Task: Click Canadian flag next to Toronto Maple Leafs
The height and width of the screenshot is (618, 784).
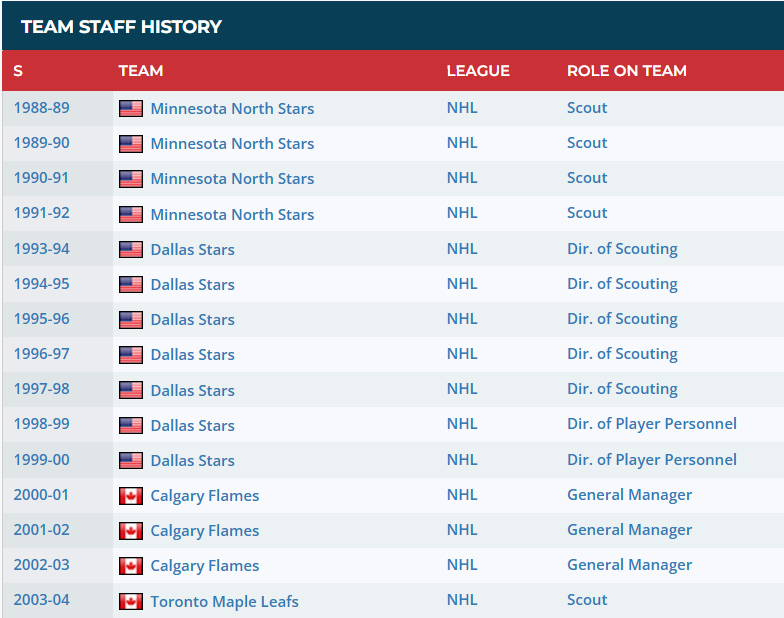Action: [x=131, y=602]
